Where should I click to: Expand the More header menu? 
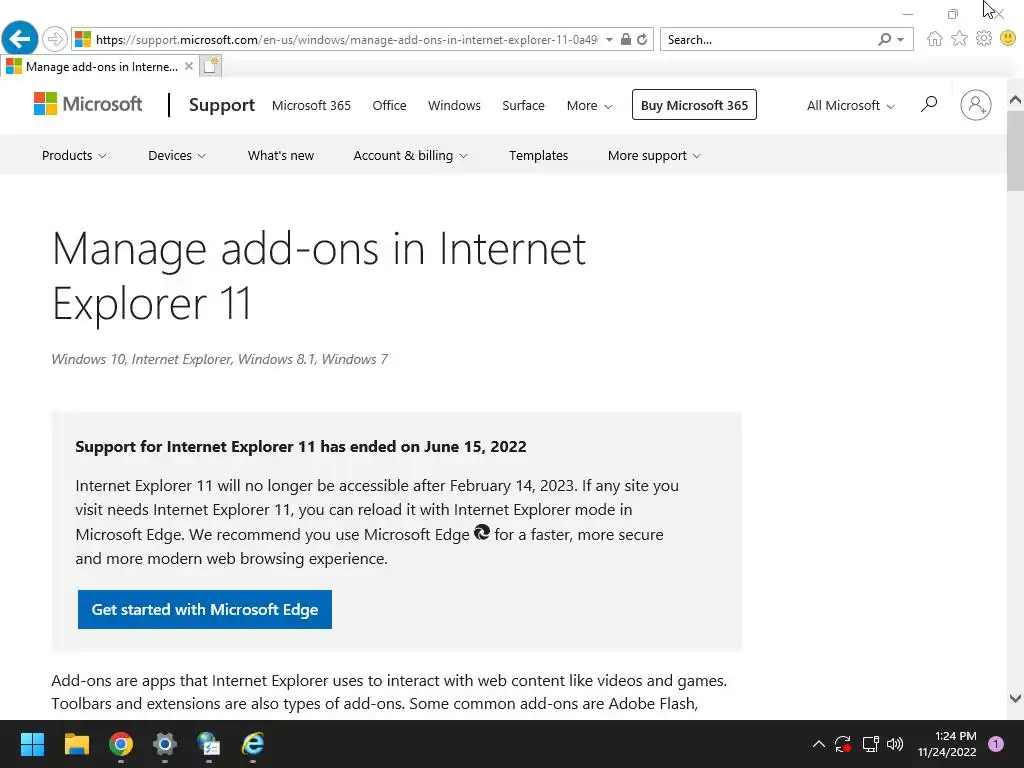(589, 105)
